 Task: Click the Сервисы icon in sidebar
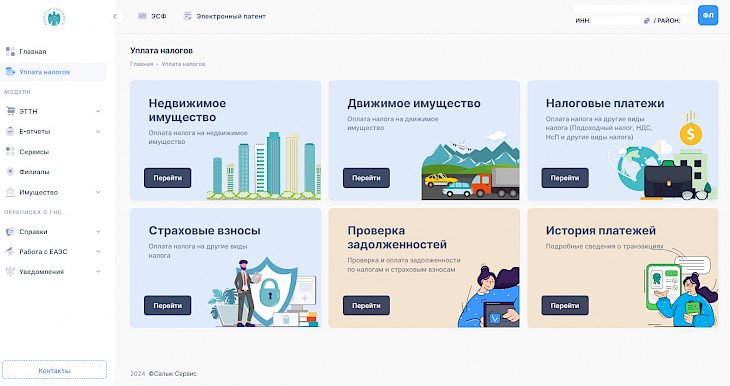tap(10, 151)
